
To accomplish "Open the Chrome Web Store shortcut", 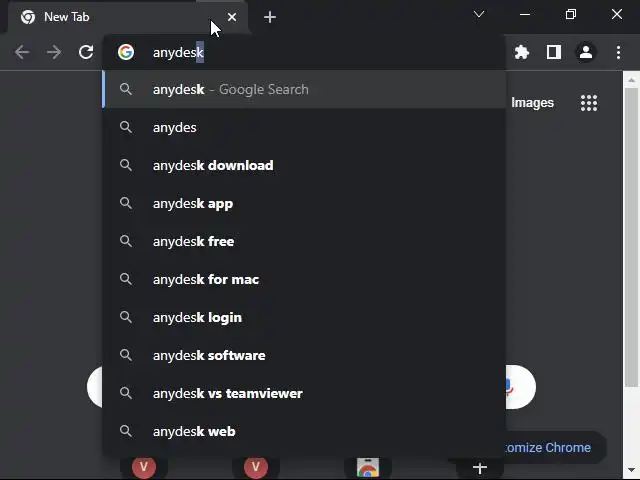I will tap(368, 468).
